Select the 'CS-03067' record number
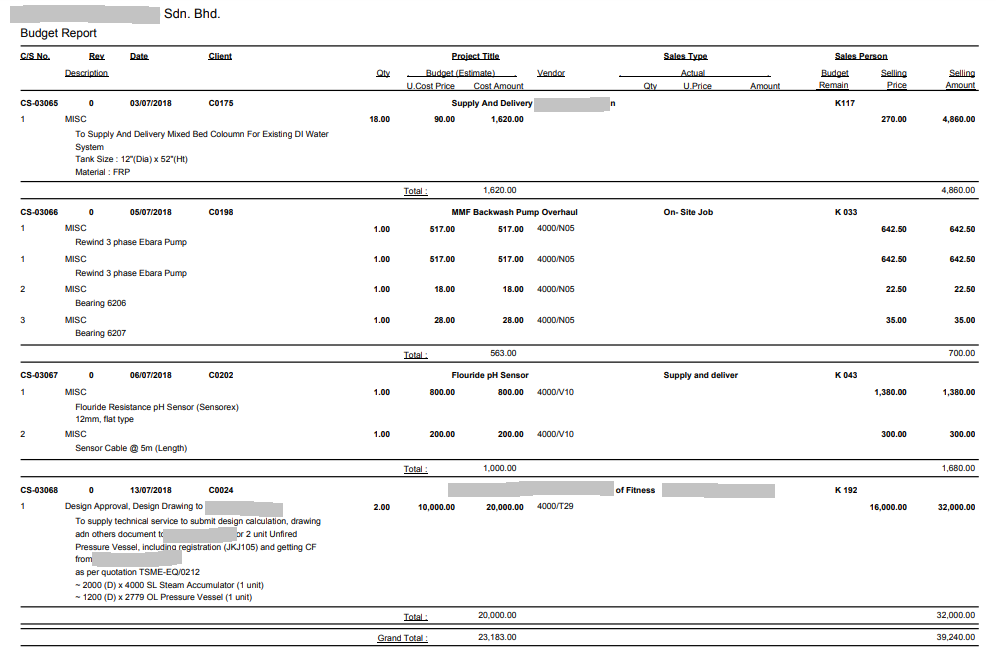Screen dimensions: 996x647 pyautogui.click(x=39, y=375)
